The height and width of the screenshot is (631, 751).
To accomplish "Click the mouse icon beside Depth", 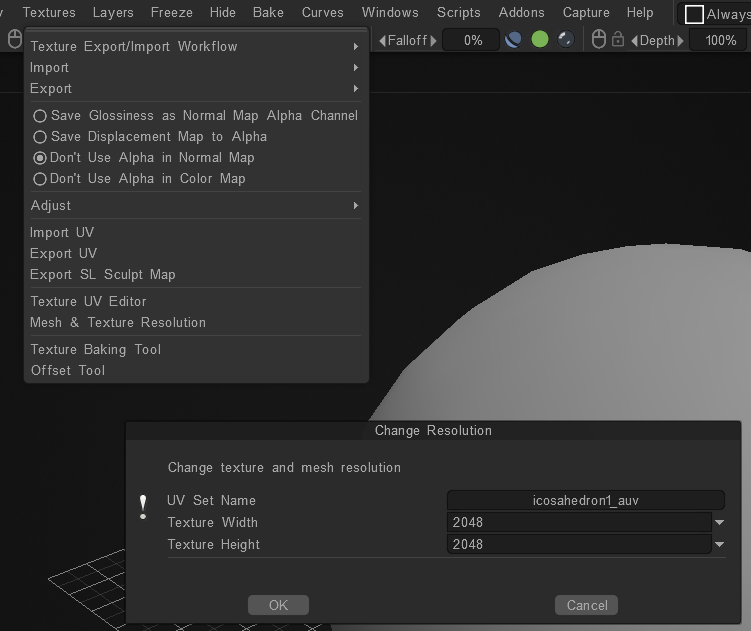I will click(x=599, y=40).
